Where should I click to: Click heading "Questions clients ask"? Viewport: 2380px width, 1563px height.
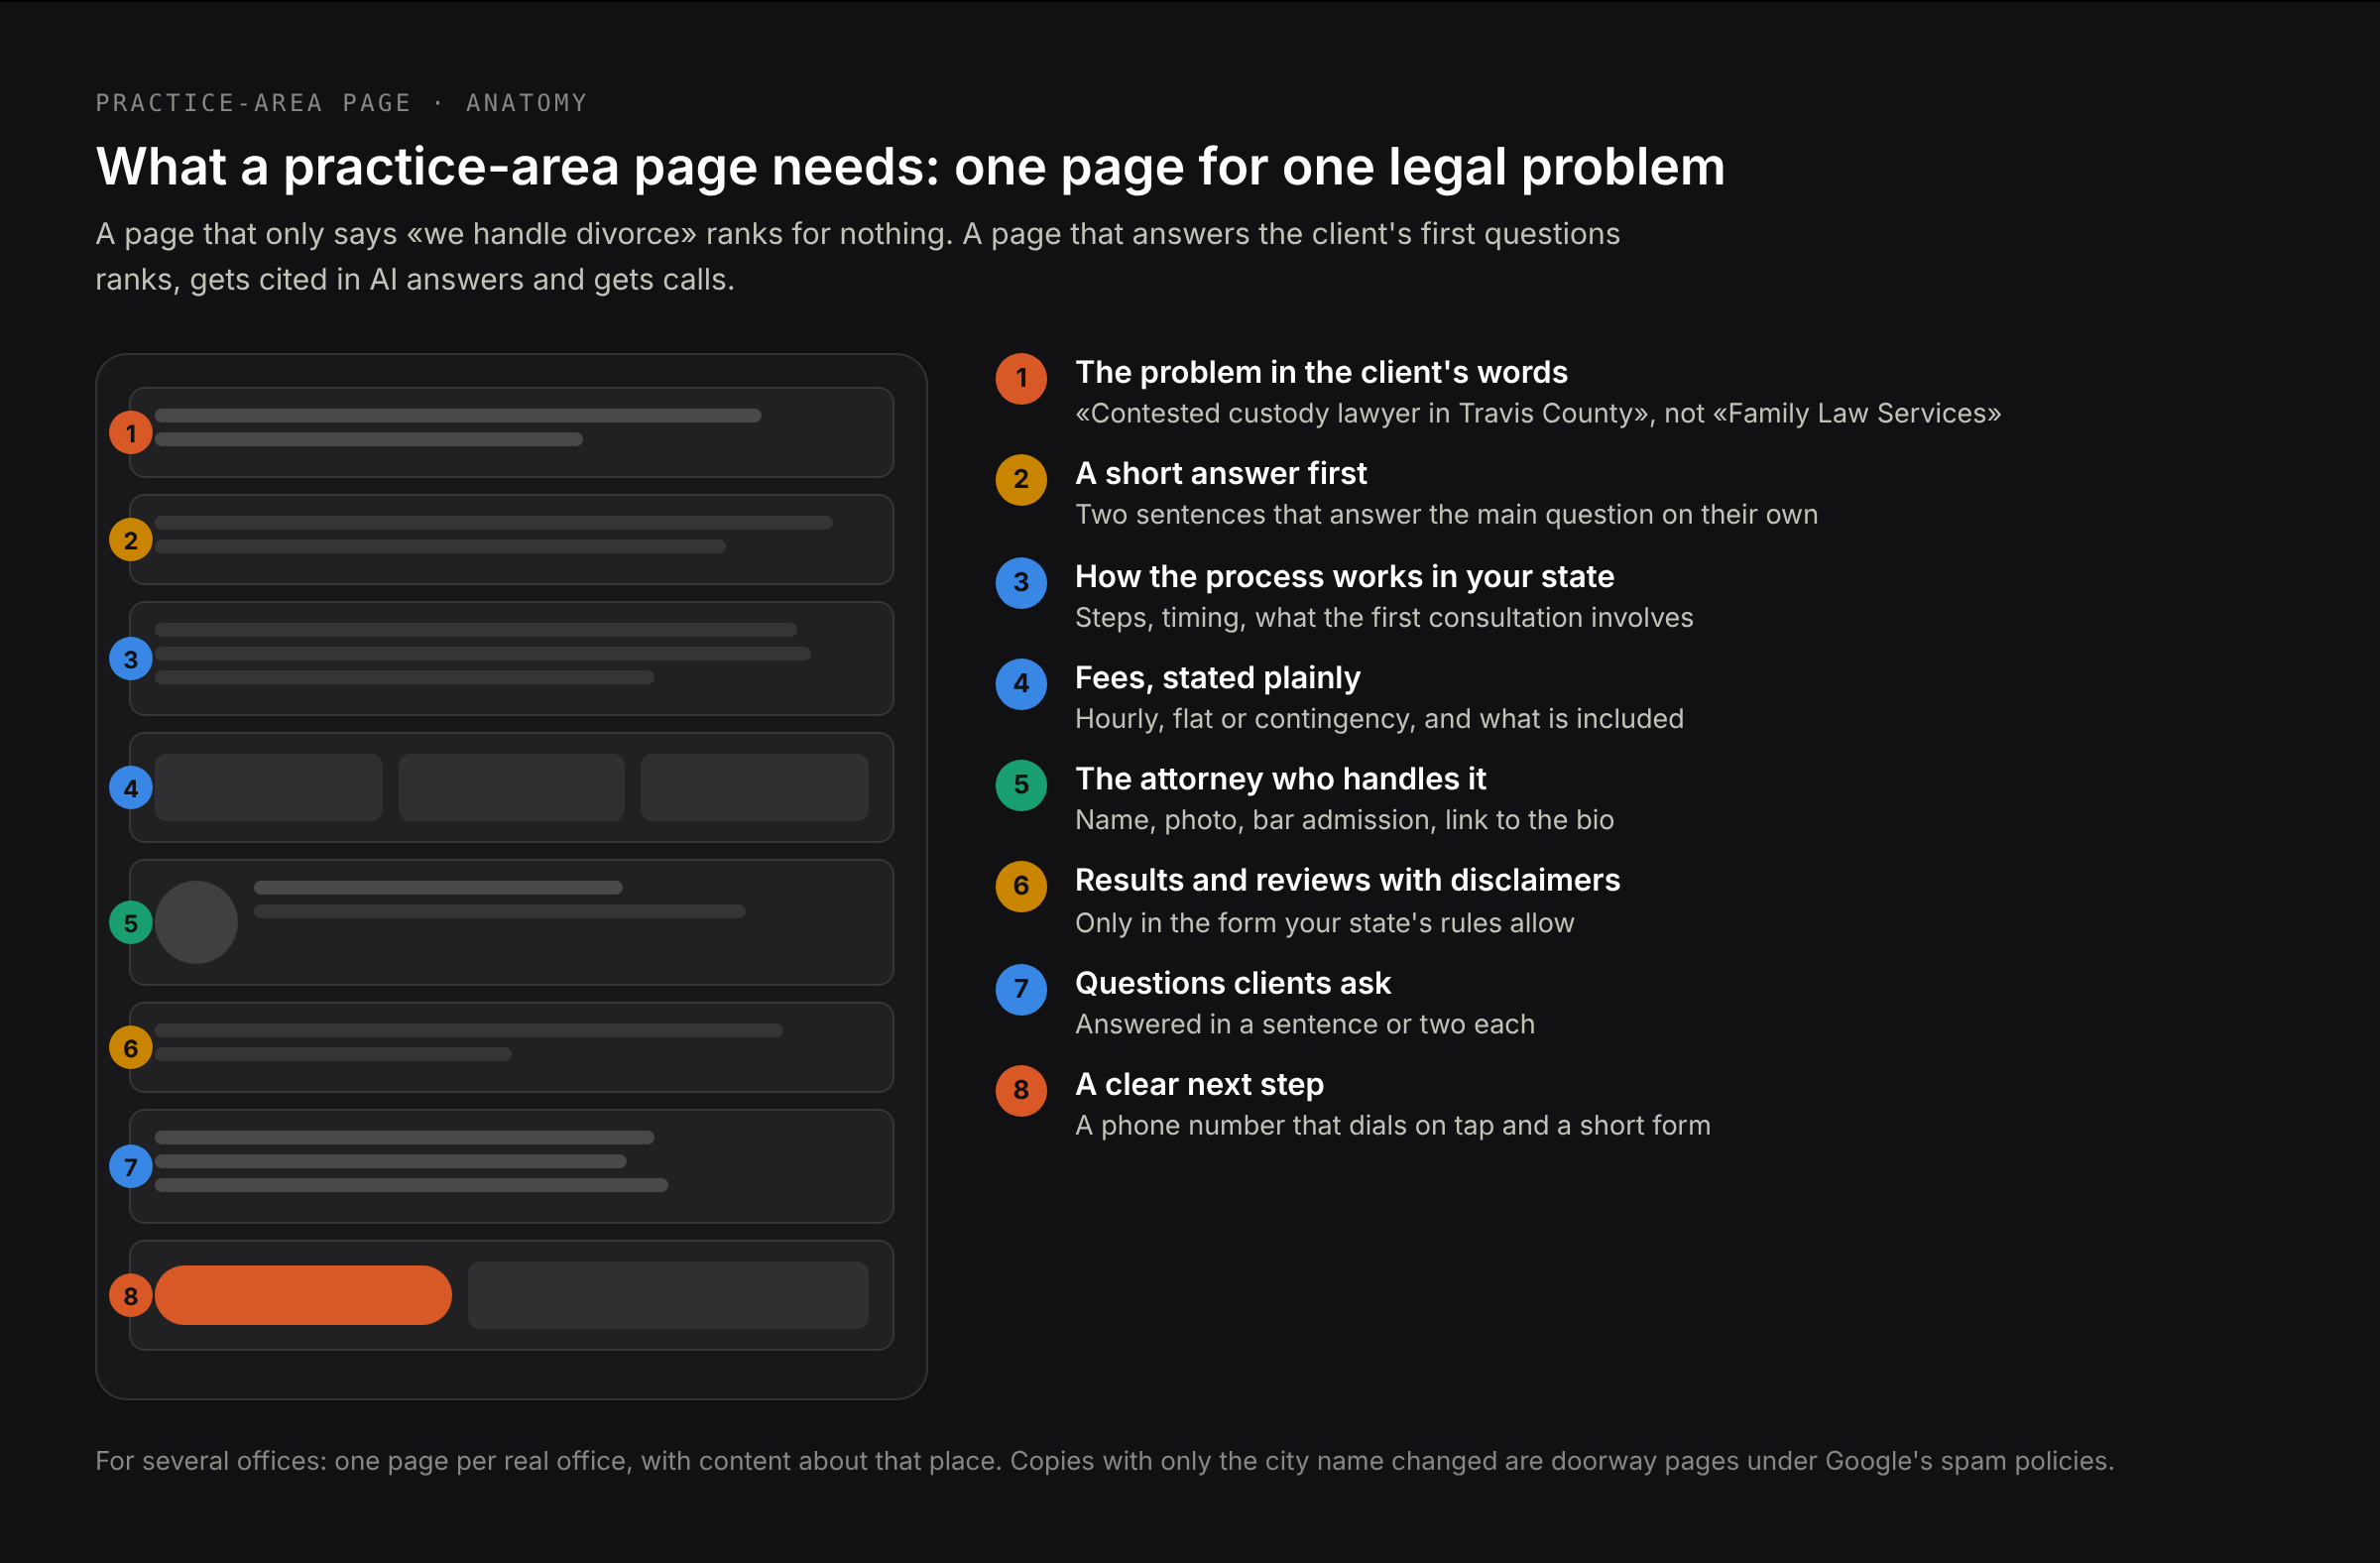point(1233,984)
